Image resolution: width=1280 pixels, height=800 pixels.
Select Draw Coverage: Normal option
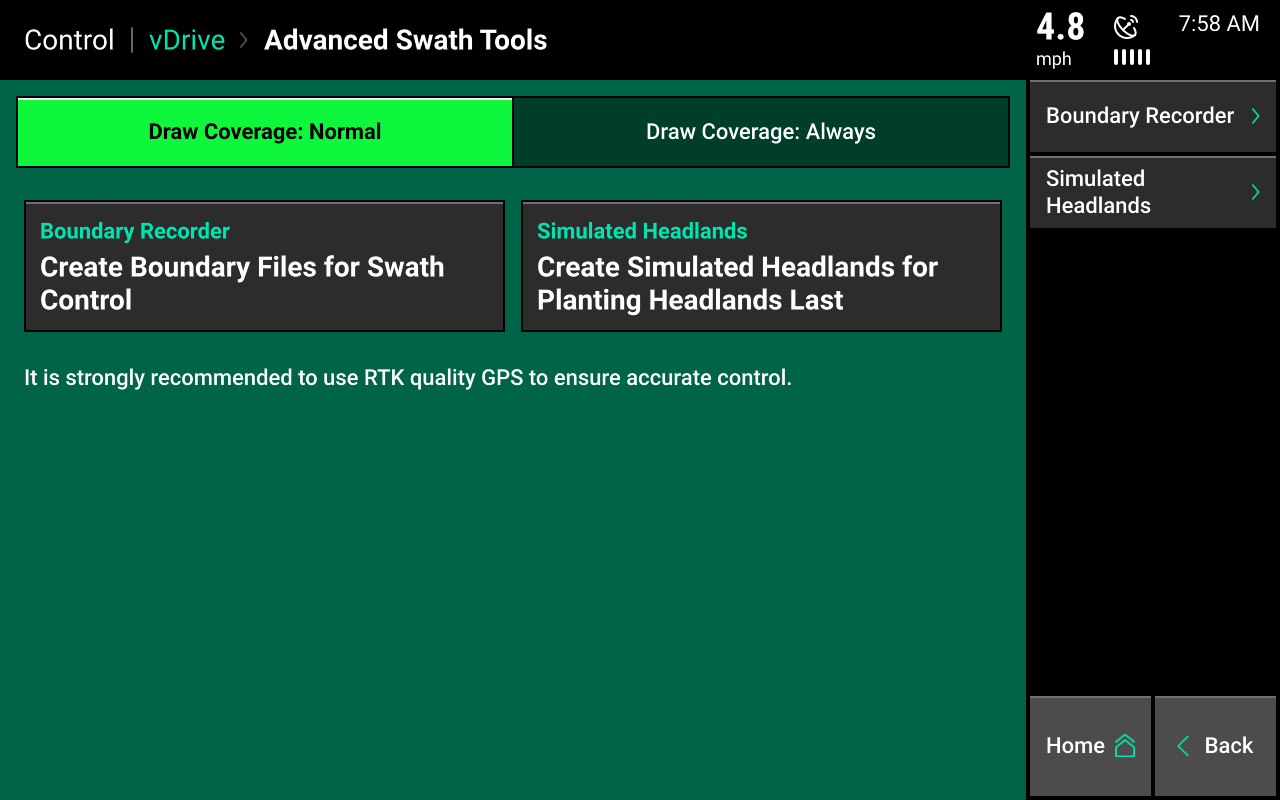coord(265,132)
